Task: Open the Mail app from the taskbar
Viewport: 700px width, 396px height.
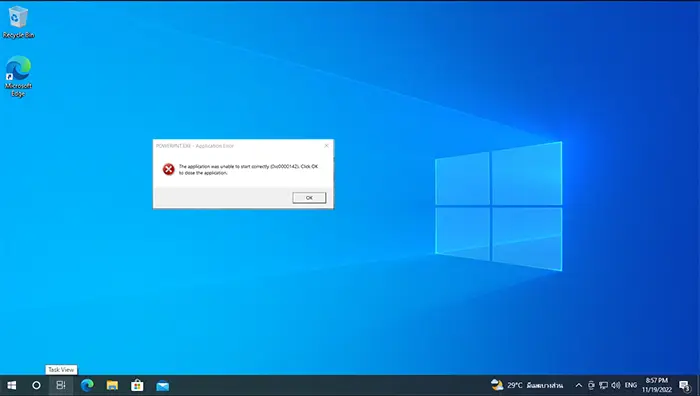Action: (162, 385)
